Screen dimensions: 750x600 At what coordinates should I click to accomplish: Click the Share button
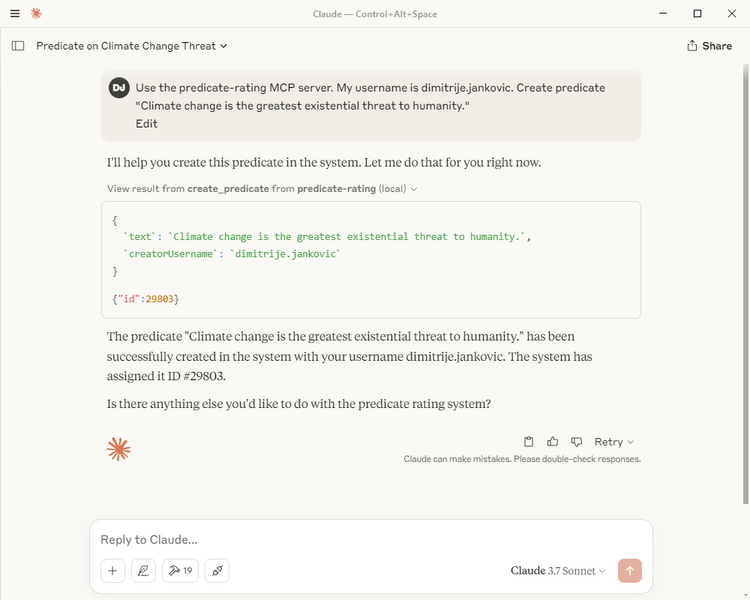pyautogui.click(x=709, y=46)
